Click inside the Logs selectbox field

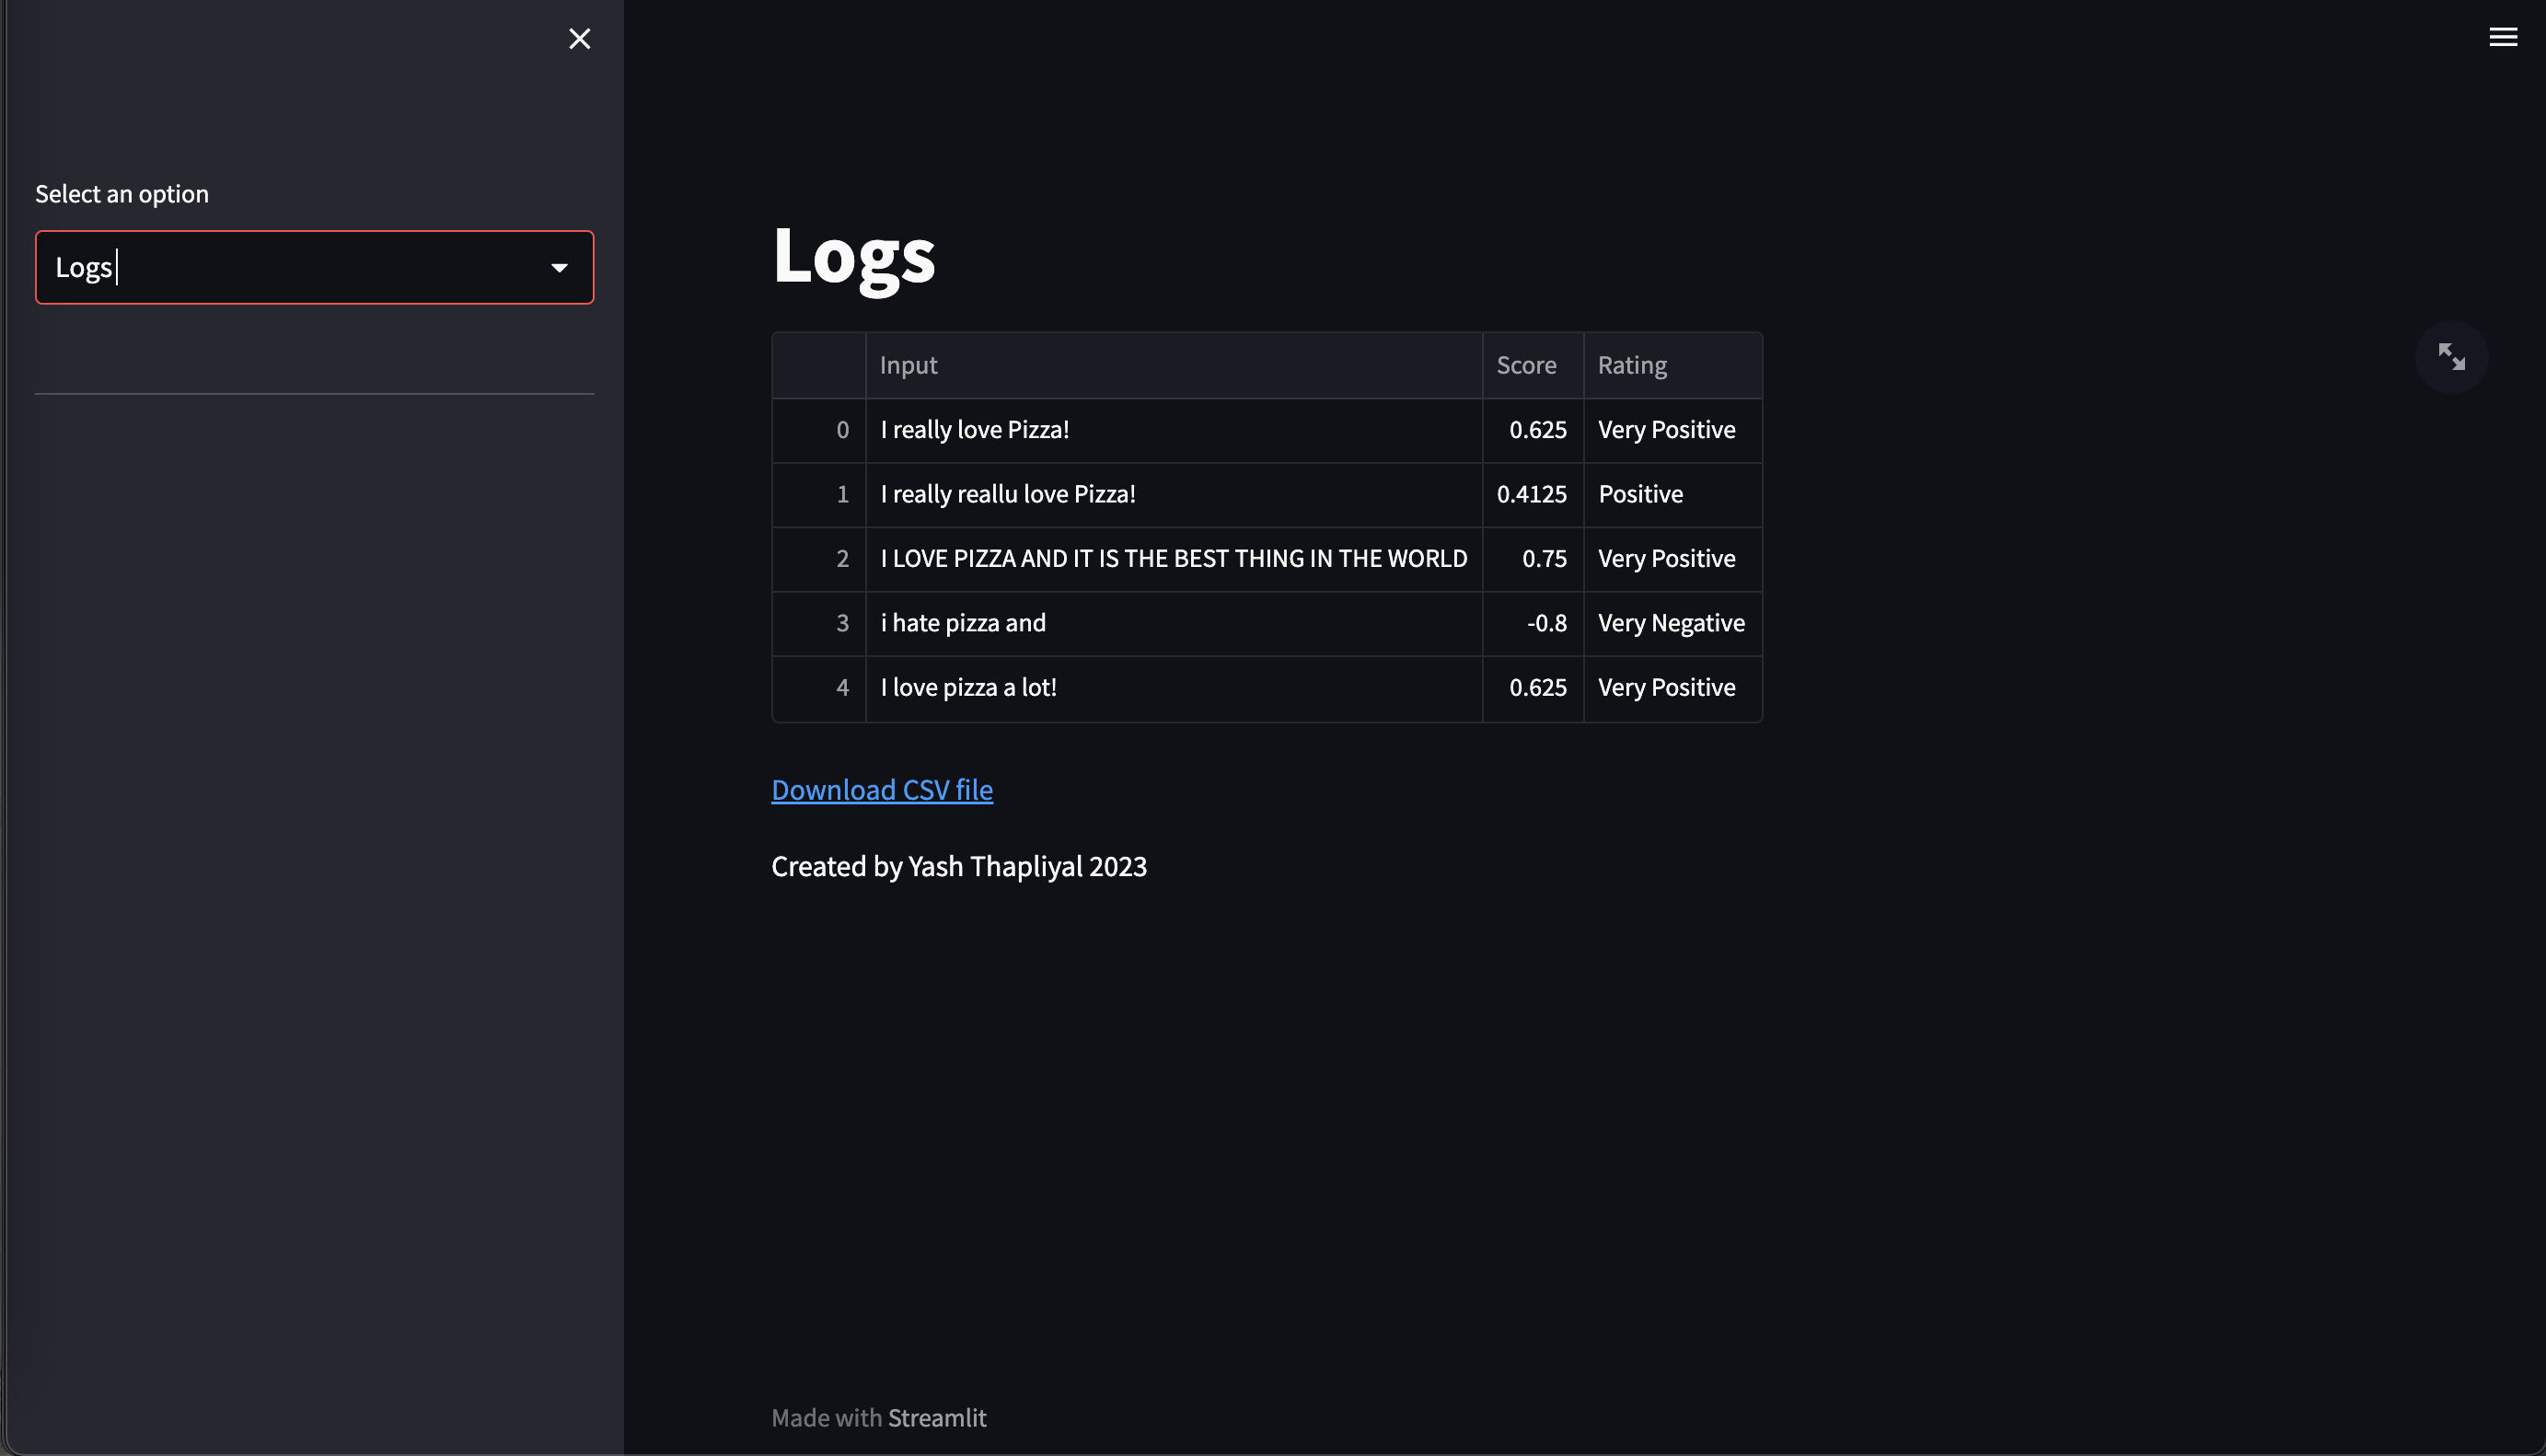[290, 268]
